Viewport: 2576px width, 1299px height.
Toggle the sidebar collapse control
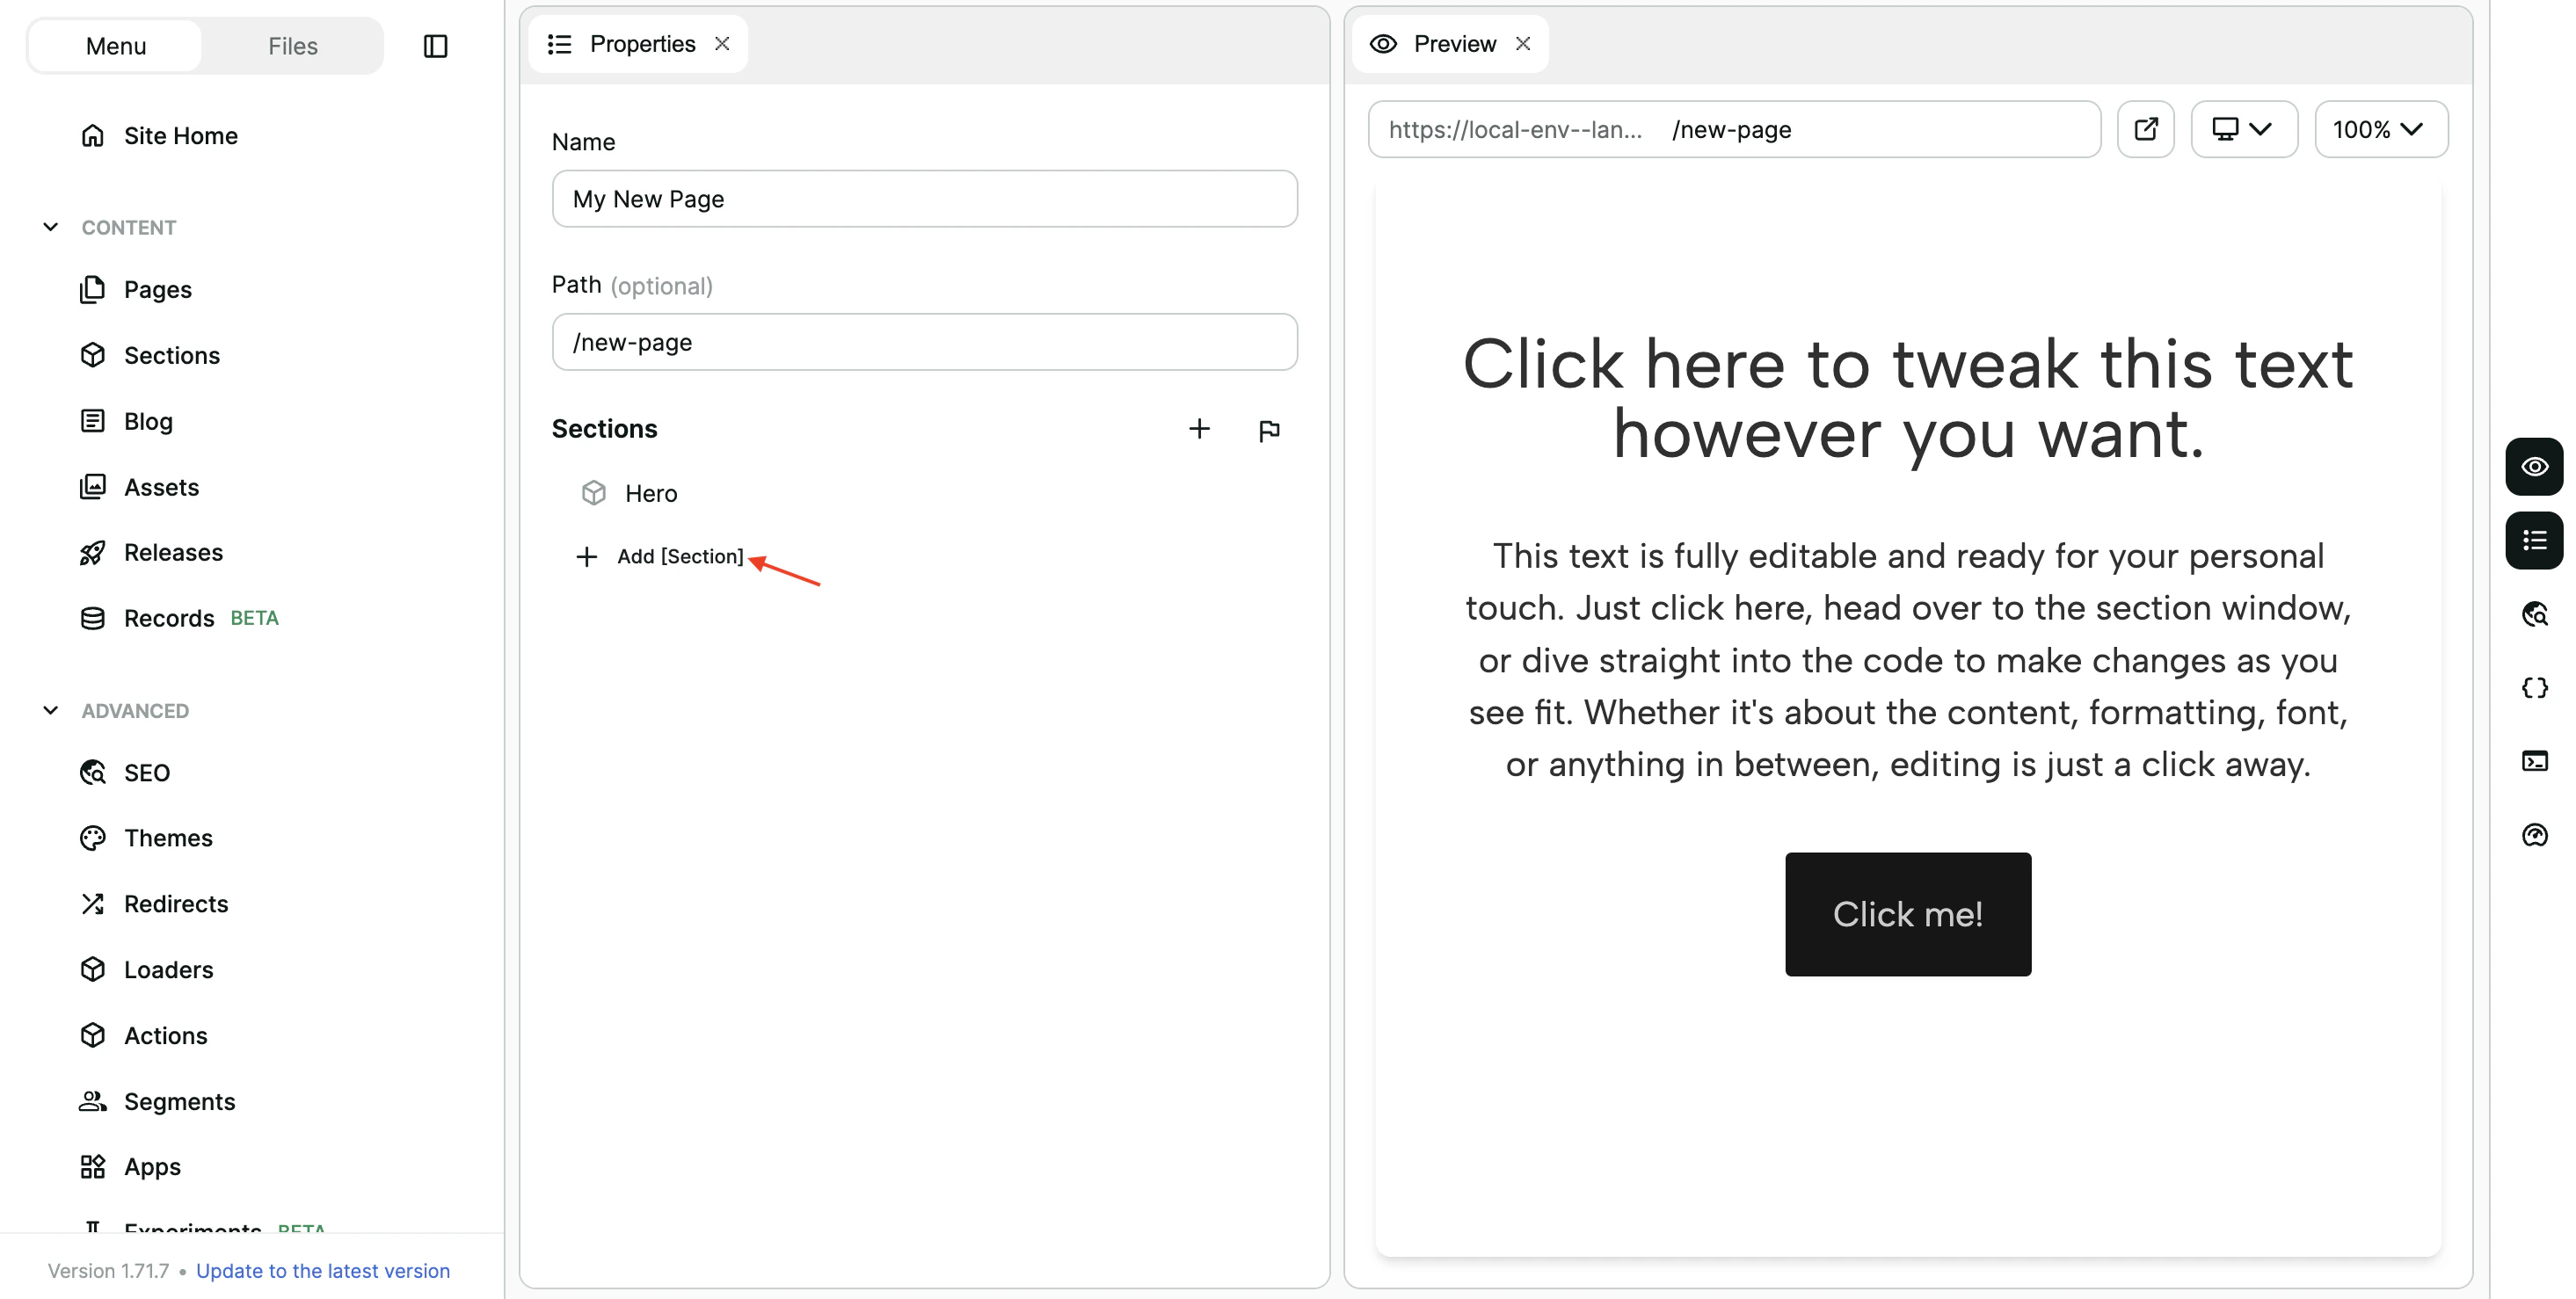(x=435, y=45)
